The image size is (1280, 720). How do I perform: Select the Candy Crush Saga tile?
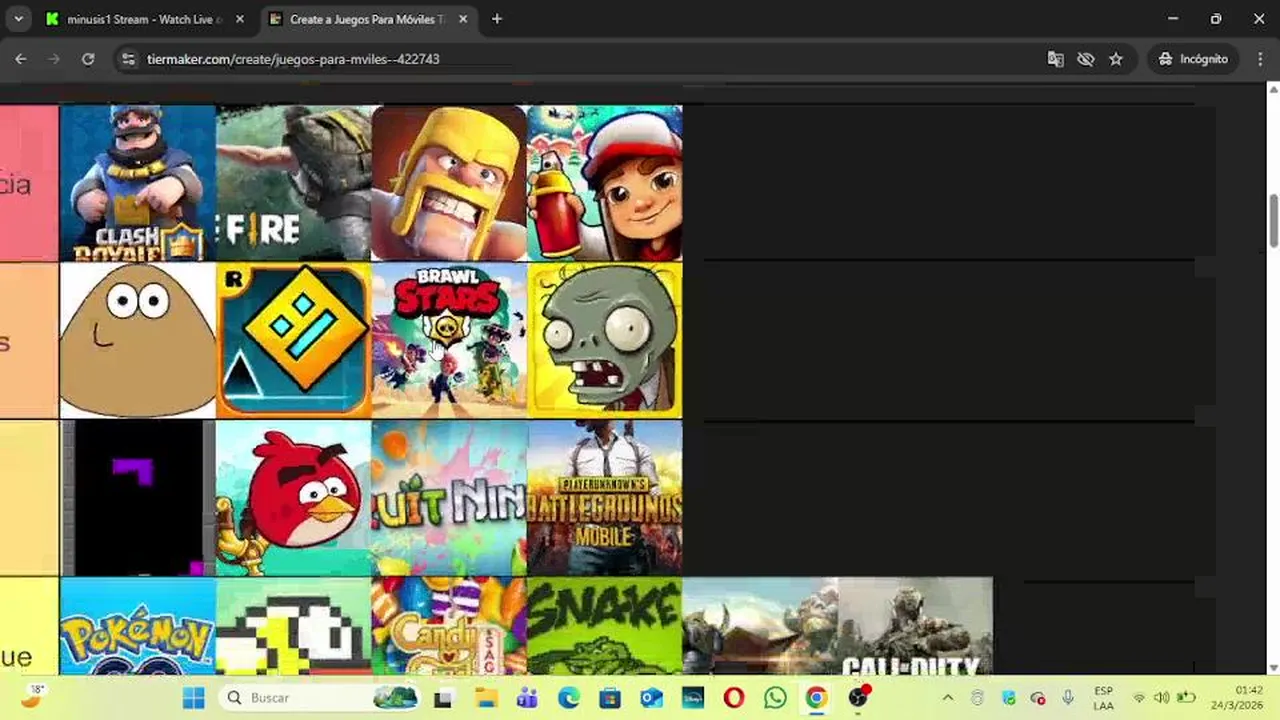[449, 626]
